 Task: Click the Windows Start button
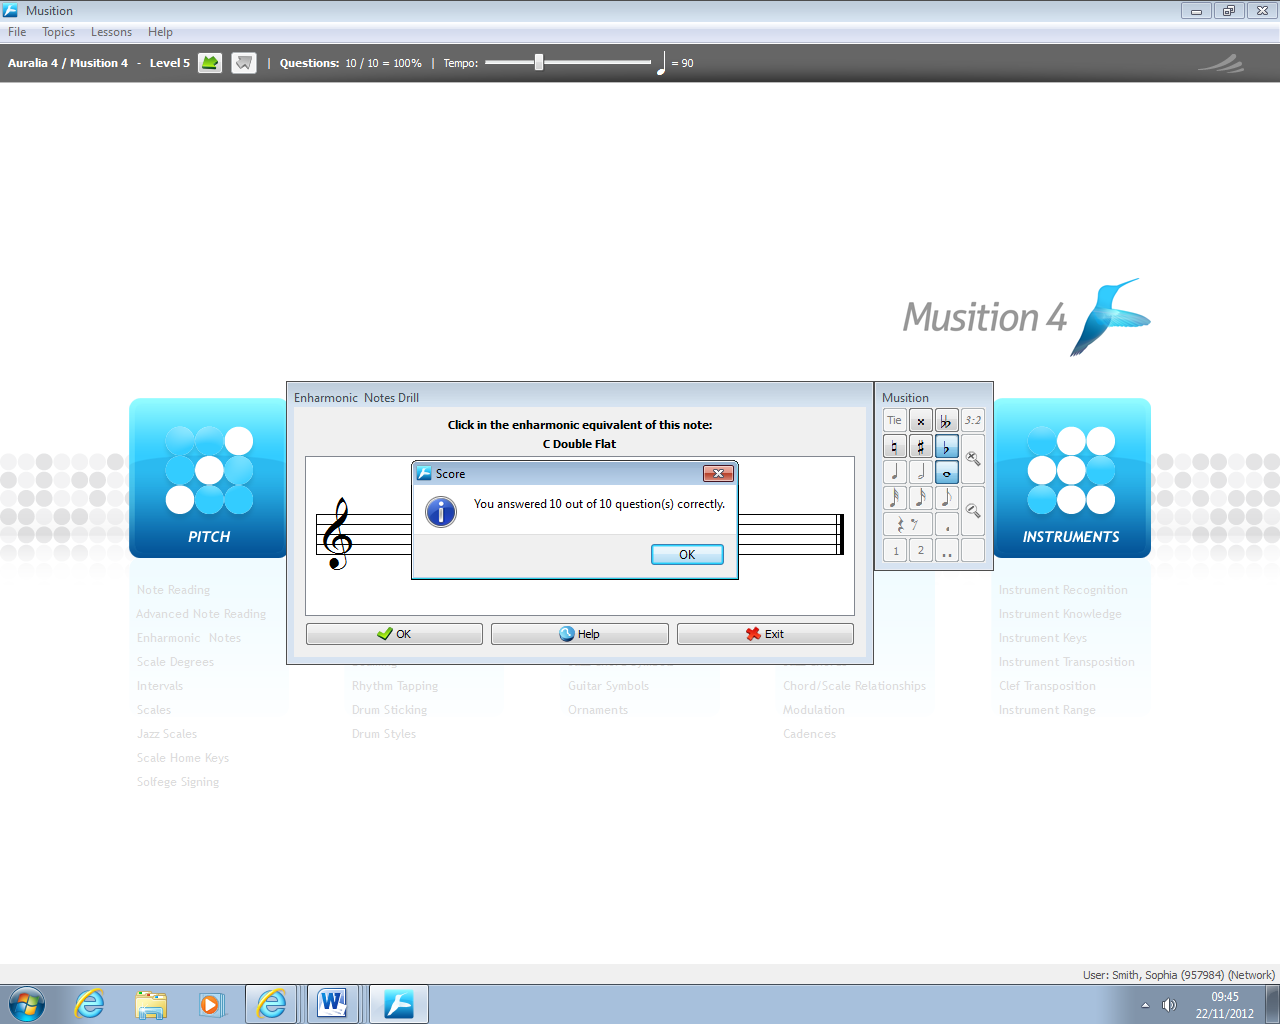27,1004
